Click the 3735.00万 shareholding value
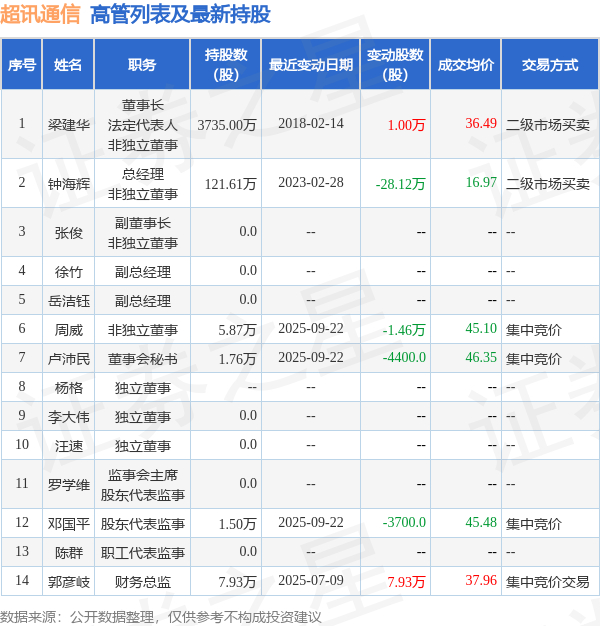The width and height of the screenshot is (600, 626). 226,125
